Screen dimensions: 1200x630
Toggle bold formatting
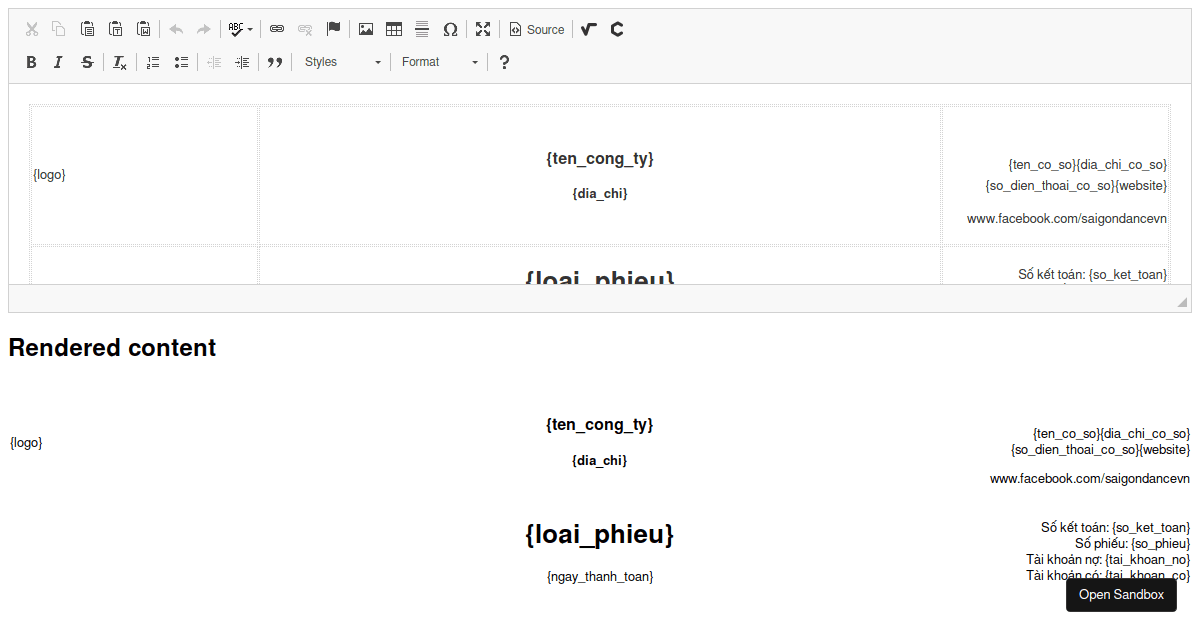pos(31,62)
